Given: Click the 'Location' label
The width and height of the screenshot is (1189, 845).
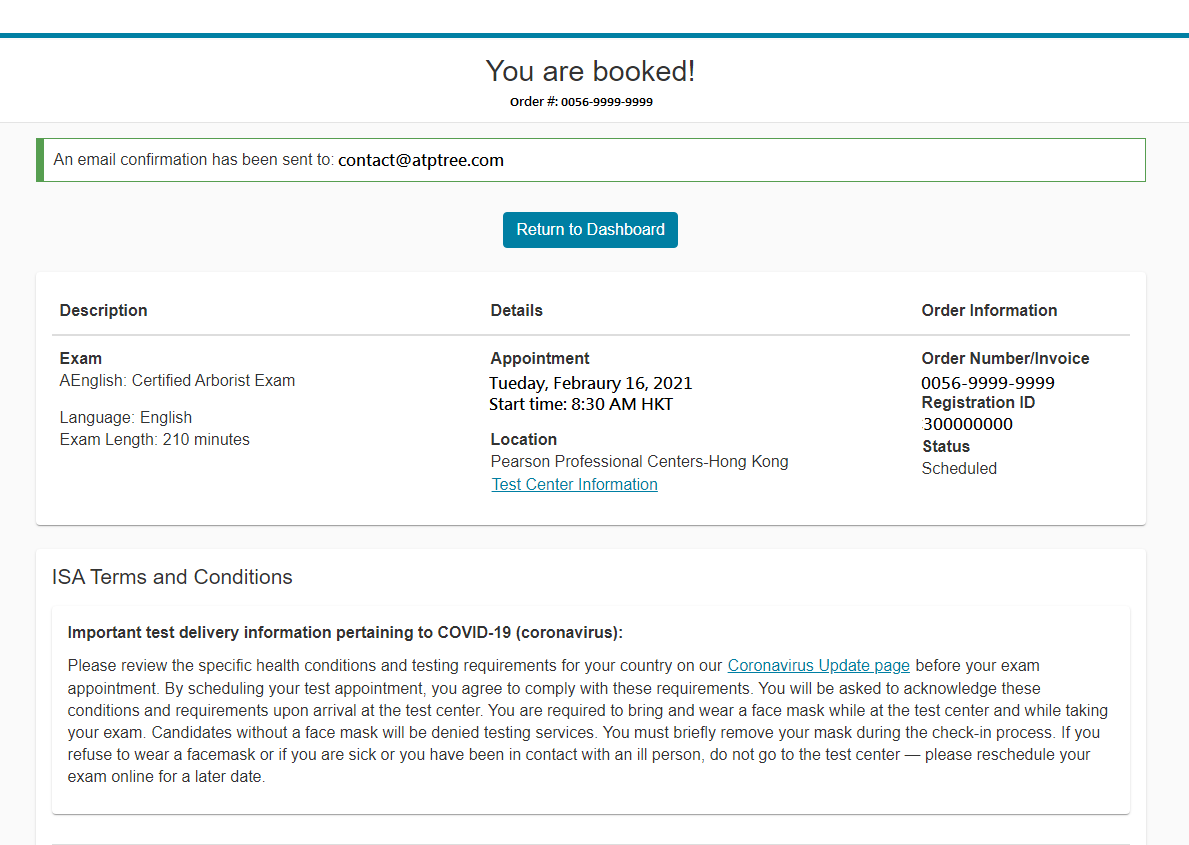Looking at the screenshot, I should point(523,439).
